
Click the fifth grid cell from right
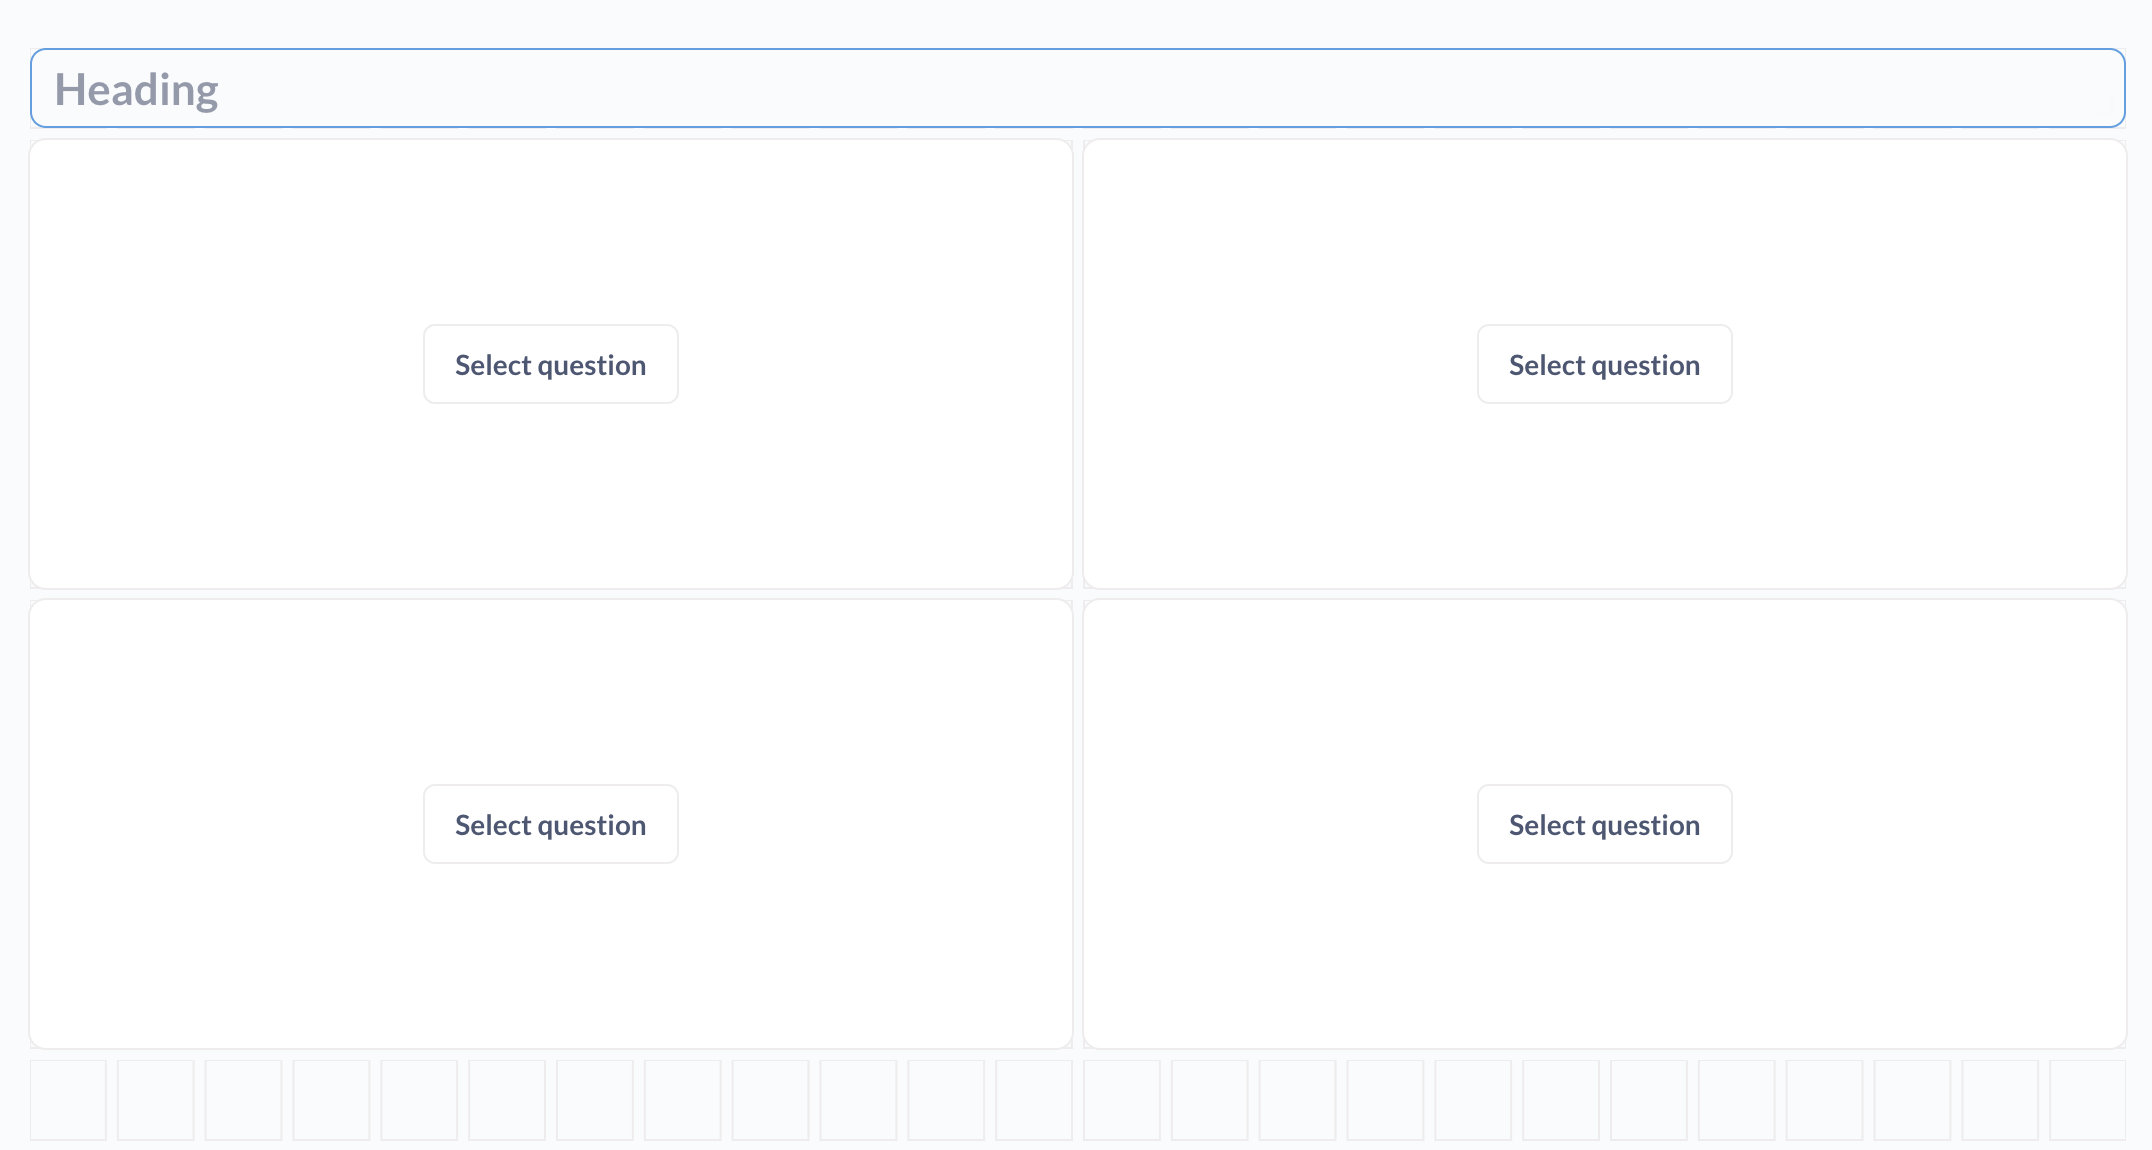click(1737, 1100)
